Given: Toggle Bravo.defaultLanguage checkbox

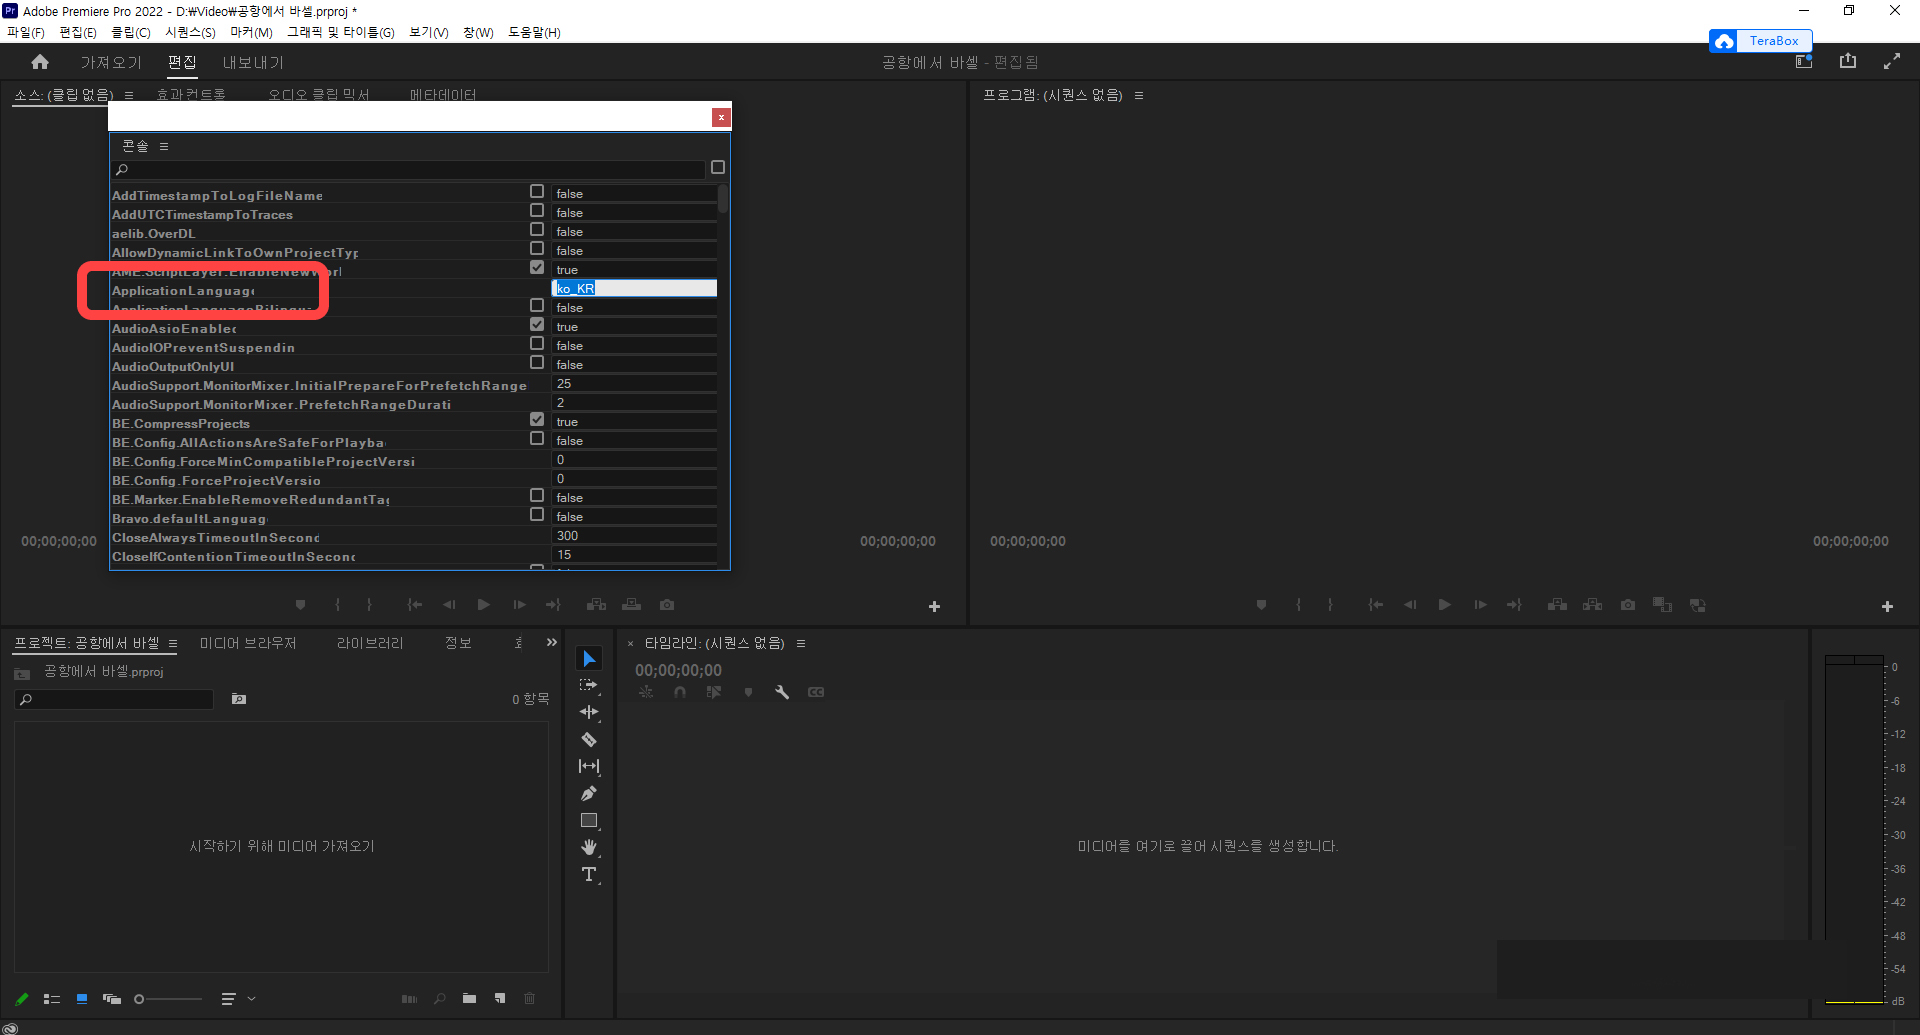Looking at the screenshot, I should 537,514.
